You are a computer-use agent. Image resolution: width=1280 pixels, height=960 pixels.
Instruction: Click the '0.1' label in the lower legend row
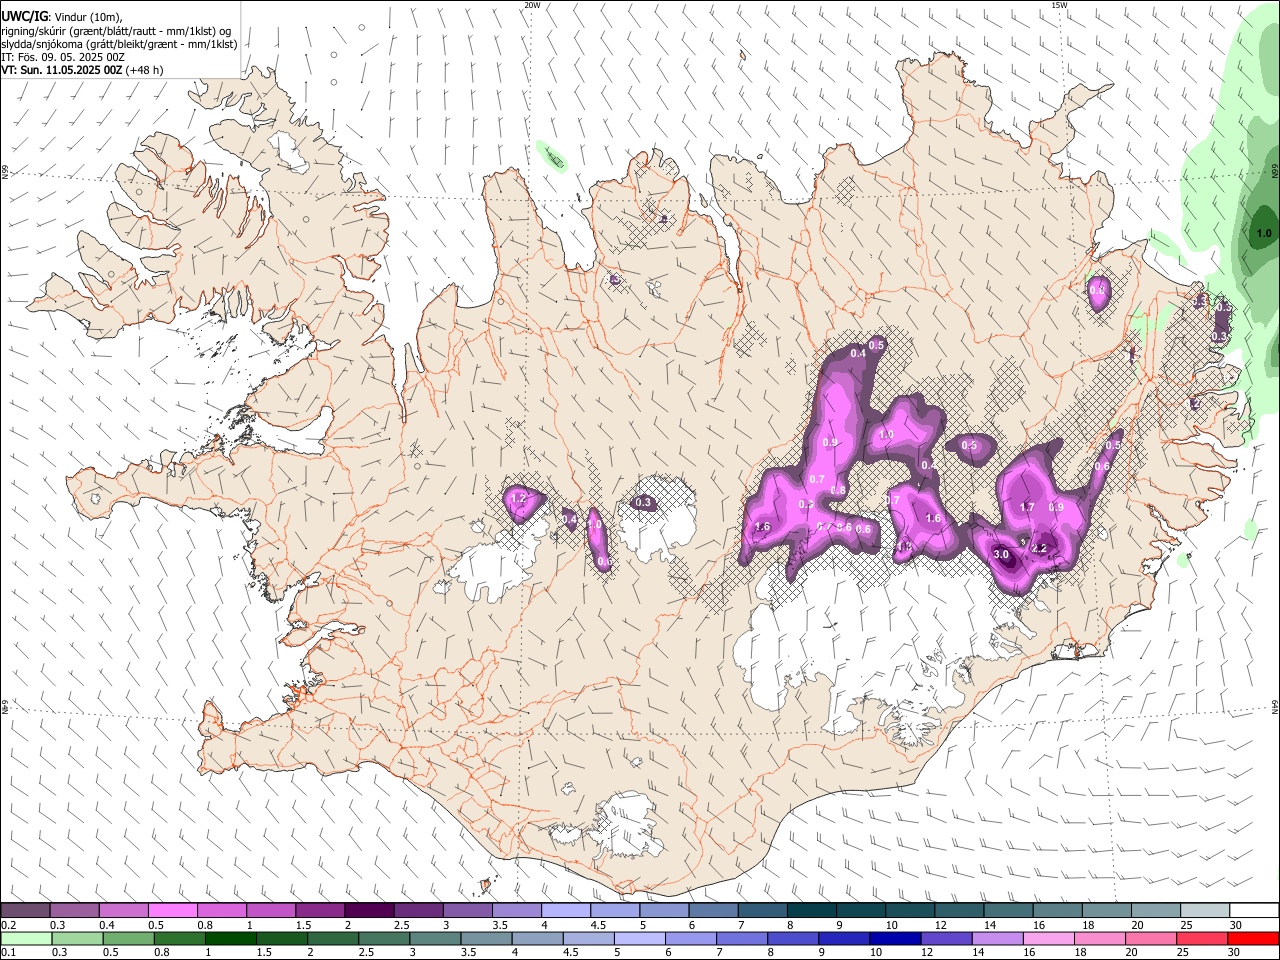tap(8, 952)
